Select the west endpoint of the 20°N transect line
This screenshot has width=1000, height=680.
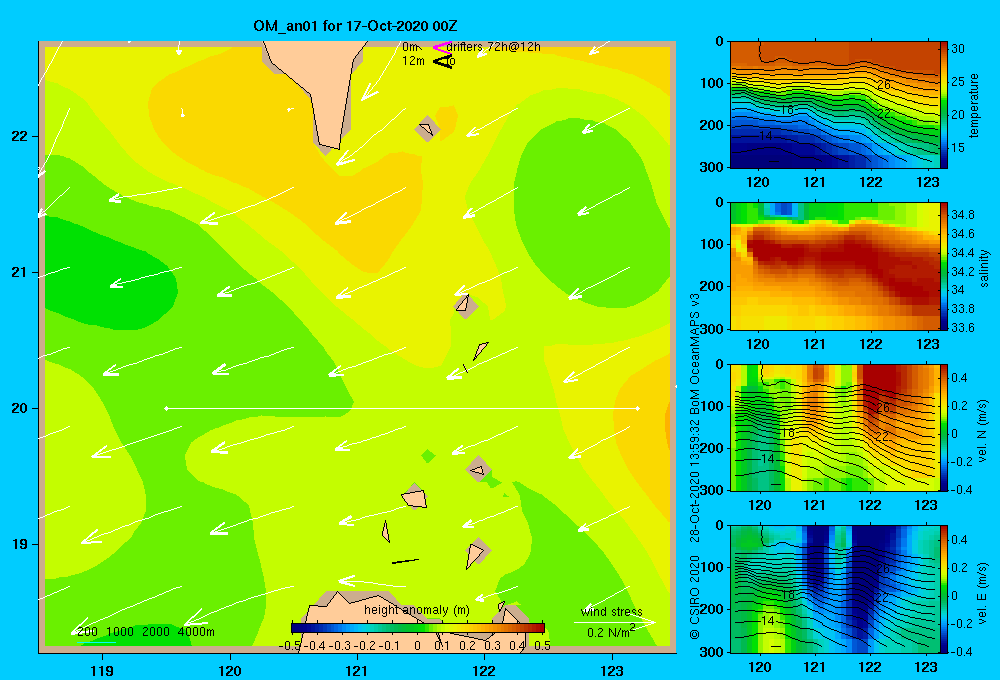click(166, 408)
